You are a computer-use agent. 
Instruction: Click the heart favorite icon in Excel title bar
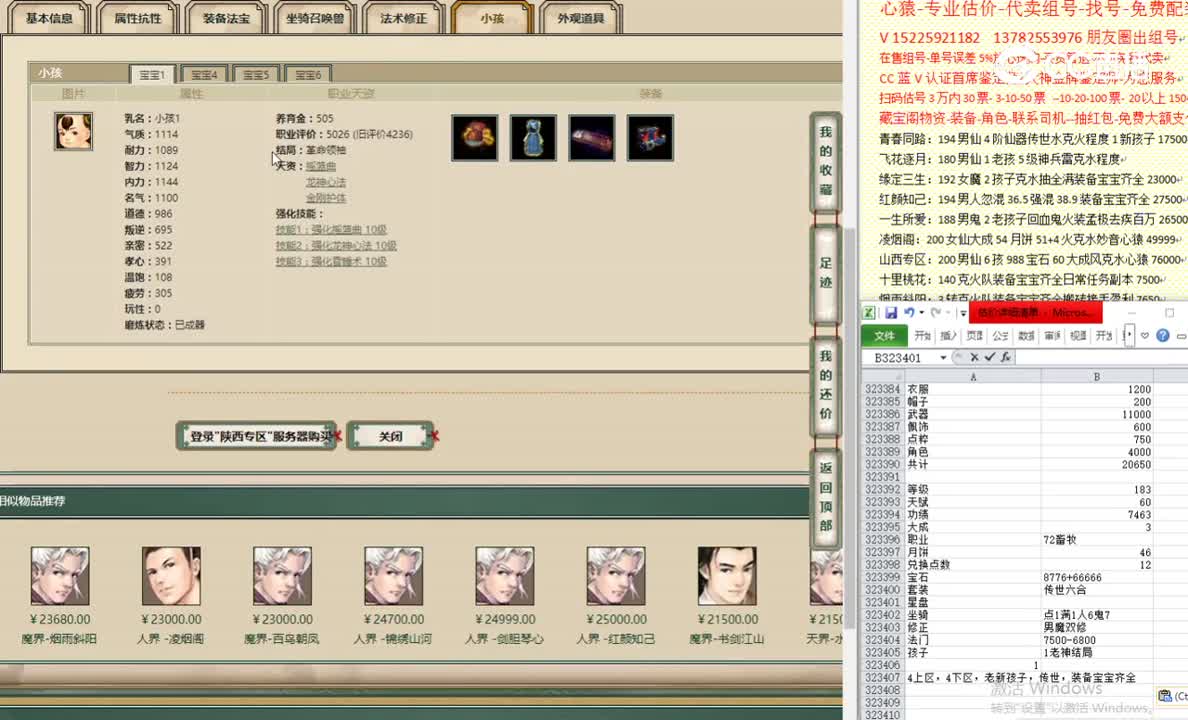pos(1143,335)
